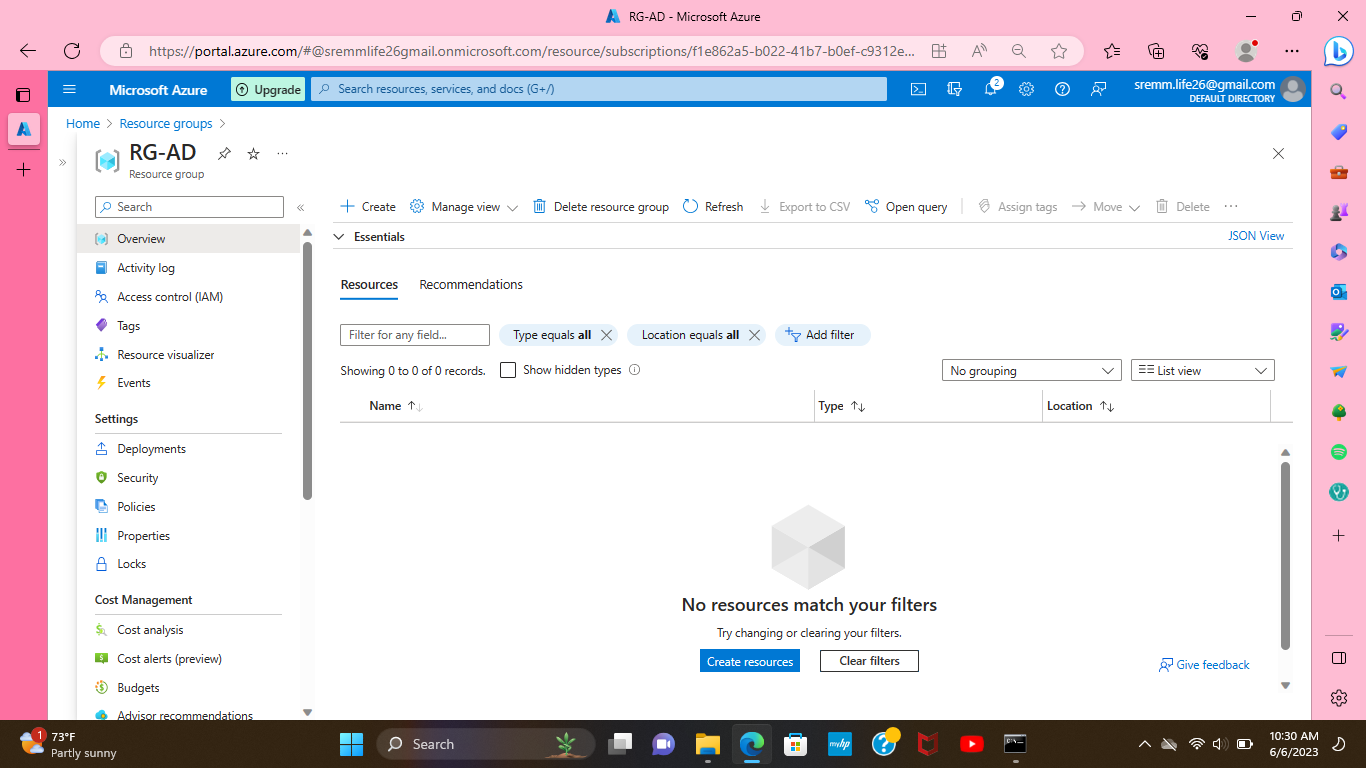Open Azure Cloud Shell
The width and height of the screenshot is (1366, 768).
click(x=918, y=89)
